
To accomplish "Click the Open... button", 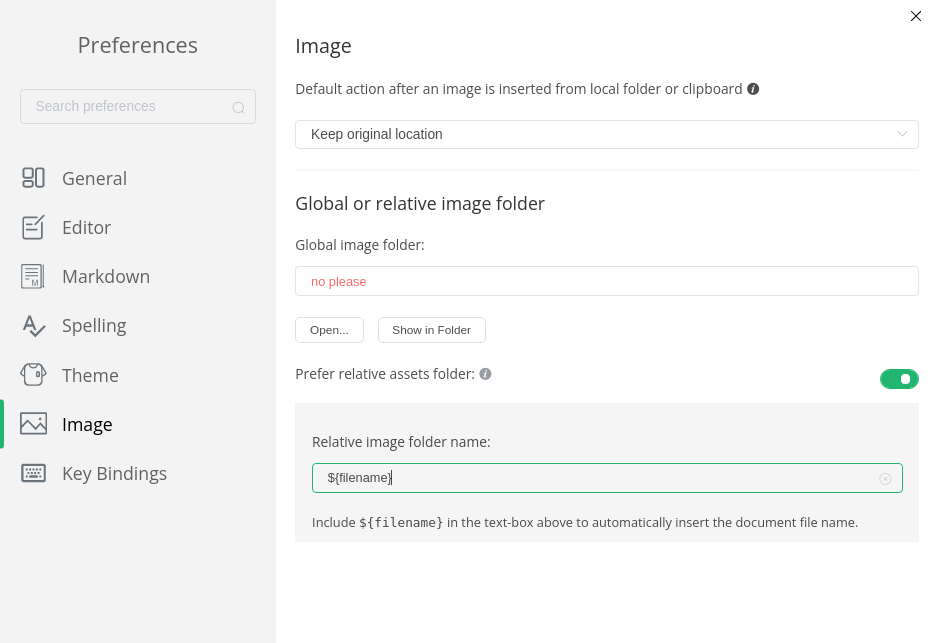I will point(330,330).
